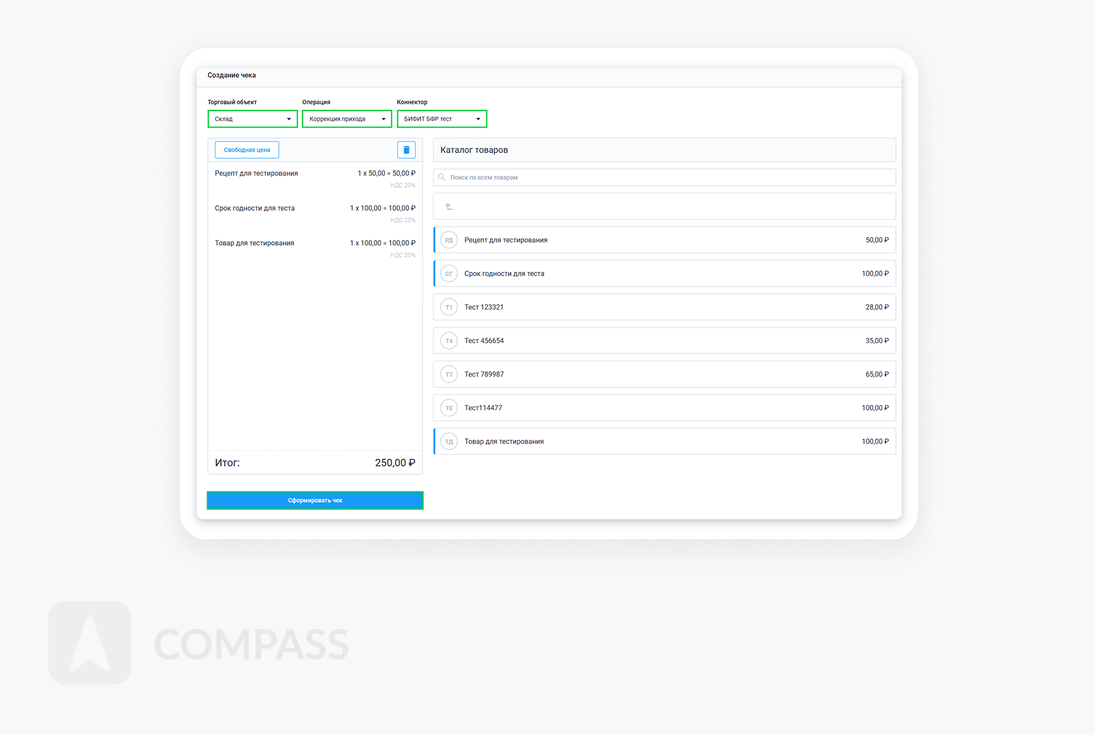Click the Т4 round icon
Screen dimensions: 1095x735
(x=449, y=341)
